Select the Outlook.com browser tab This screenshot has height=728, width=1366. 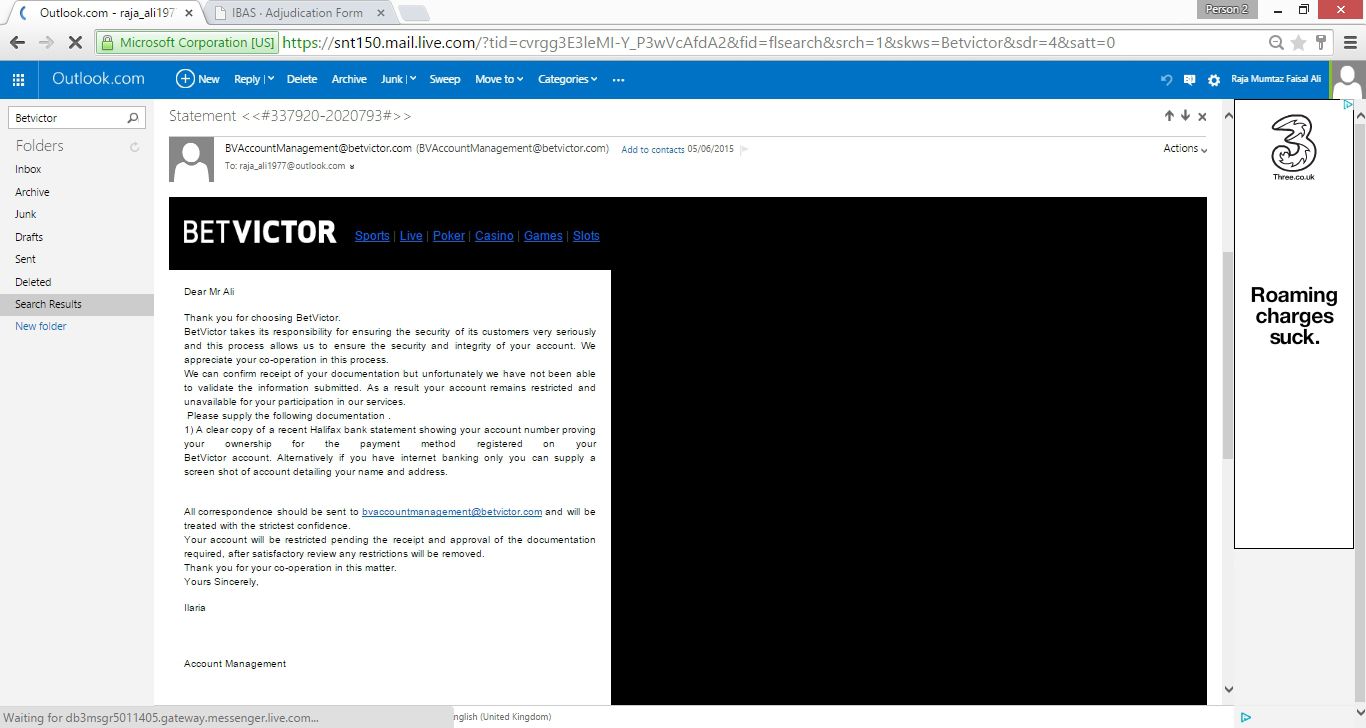(104, 13)
